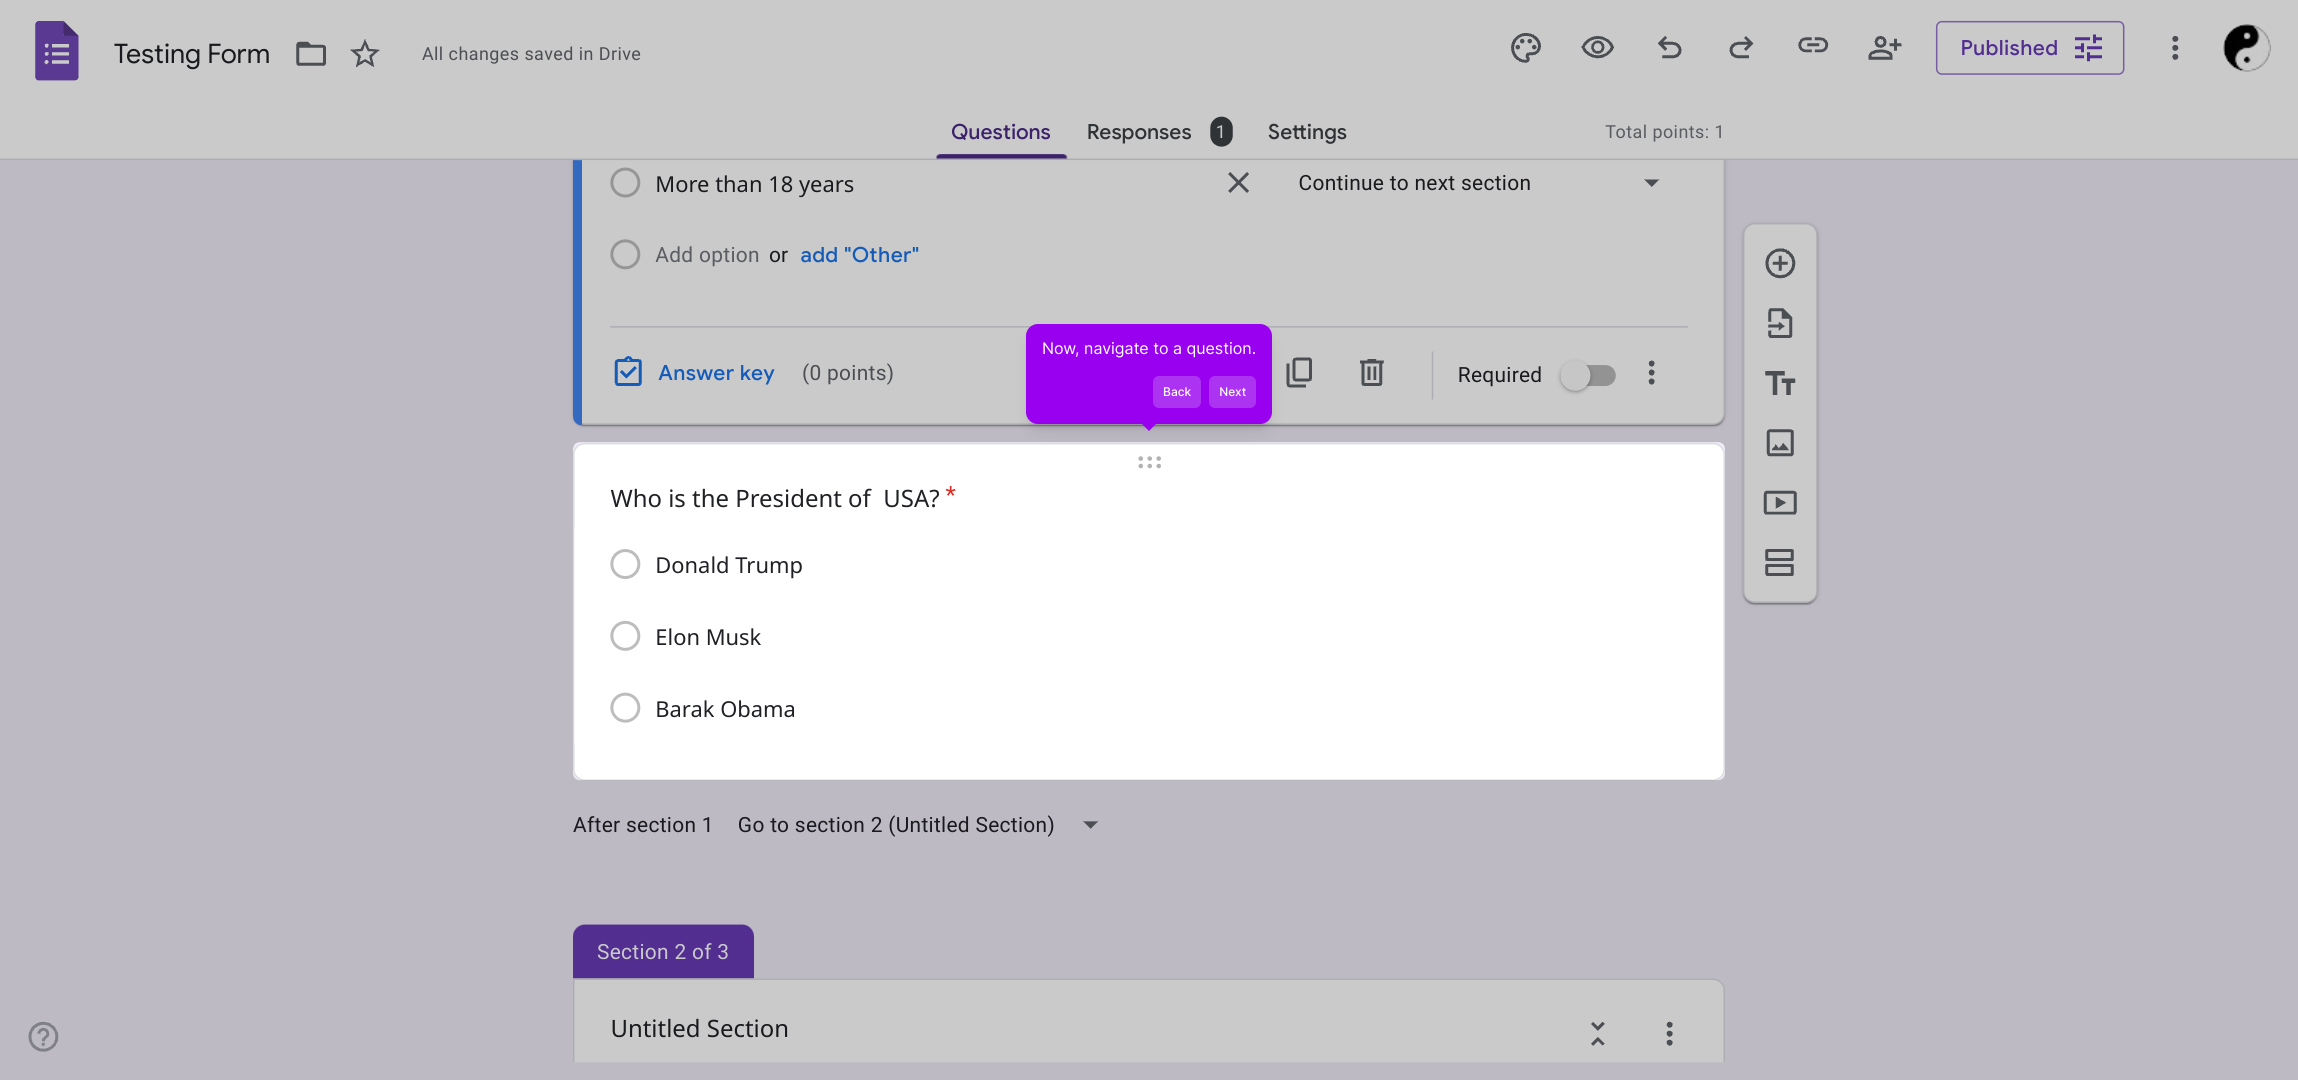Click the preview eye icon
The width and height of the screenshot is (2298, 1080).
pos(1597,48)
